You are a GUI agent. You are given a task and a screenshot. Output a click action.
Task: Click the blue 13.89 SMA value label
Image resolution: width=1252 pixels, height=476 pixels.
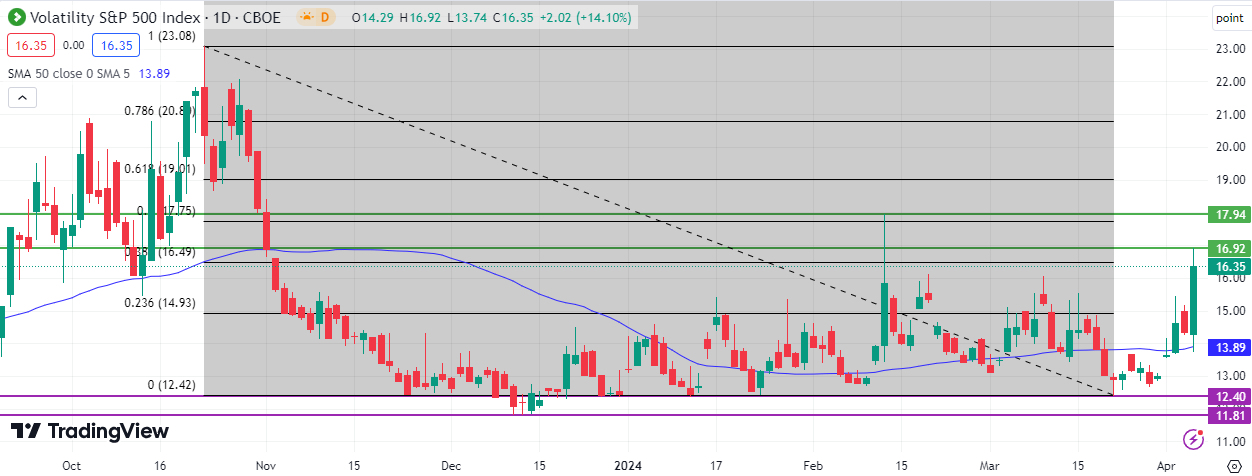point(1228,346)
